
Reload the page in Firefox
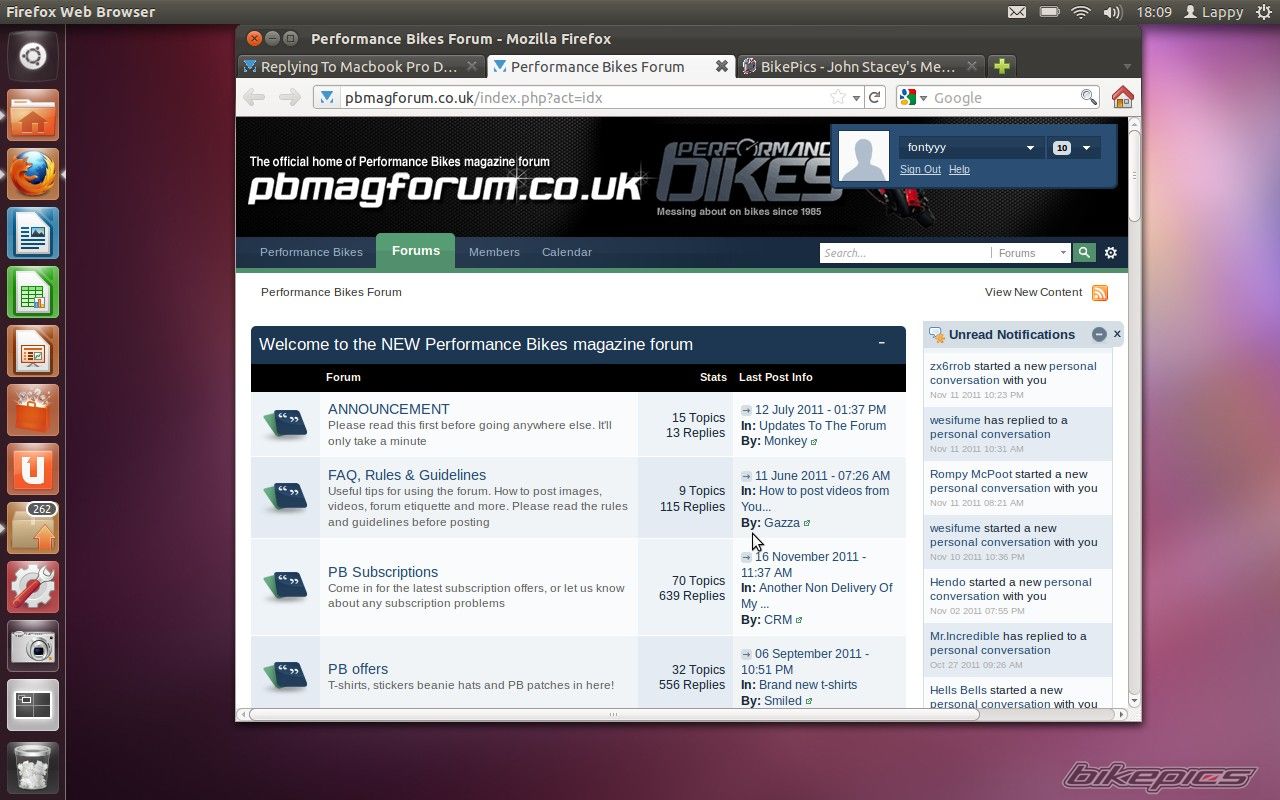tap(875, 97)
